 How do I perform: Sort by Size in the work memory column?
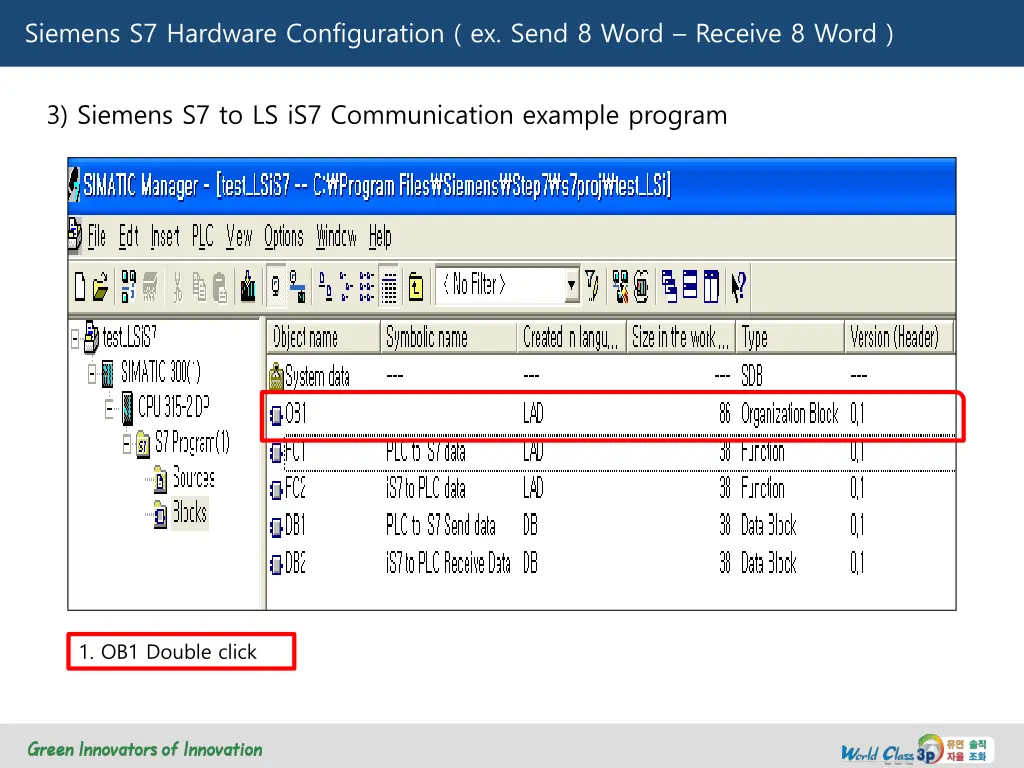click(681, 338)
